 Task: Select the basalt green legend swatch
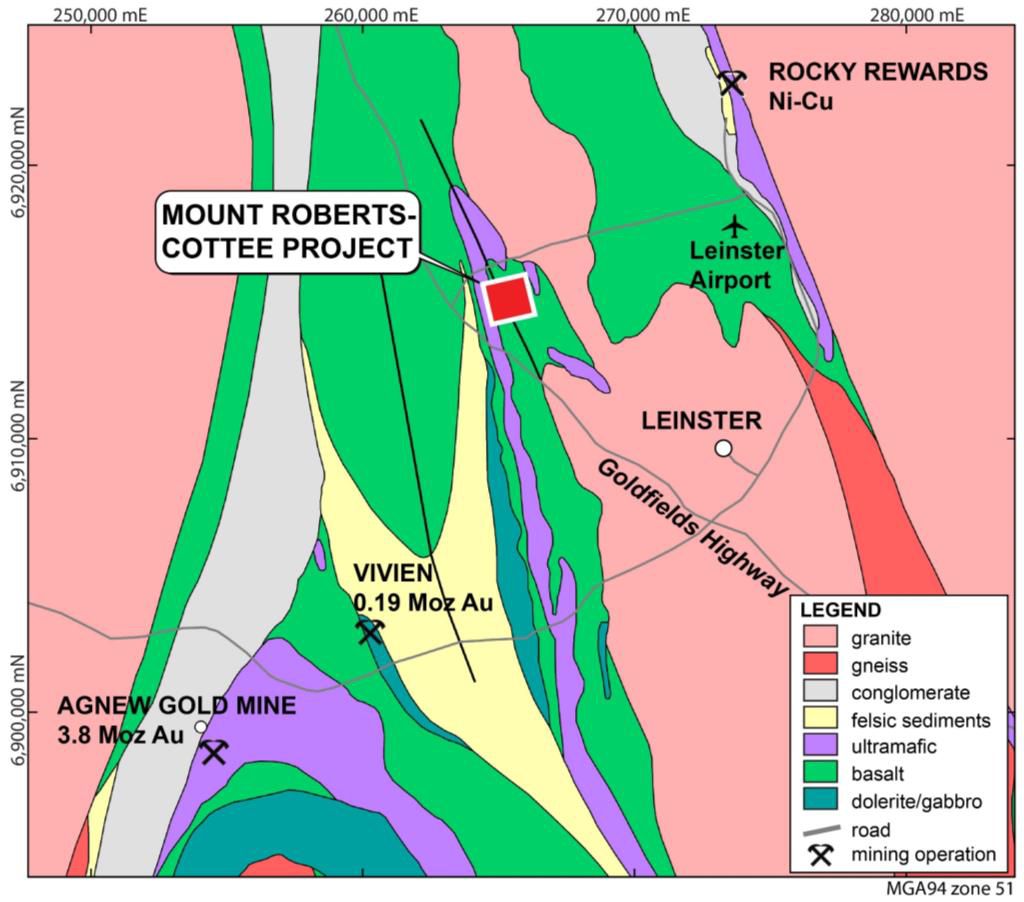[824, 775]
